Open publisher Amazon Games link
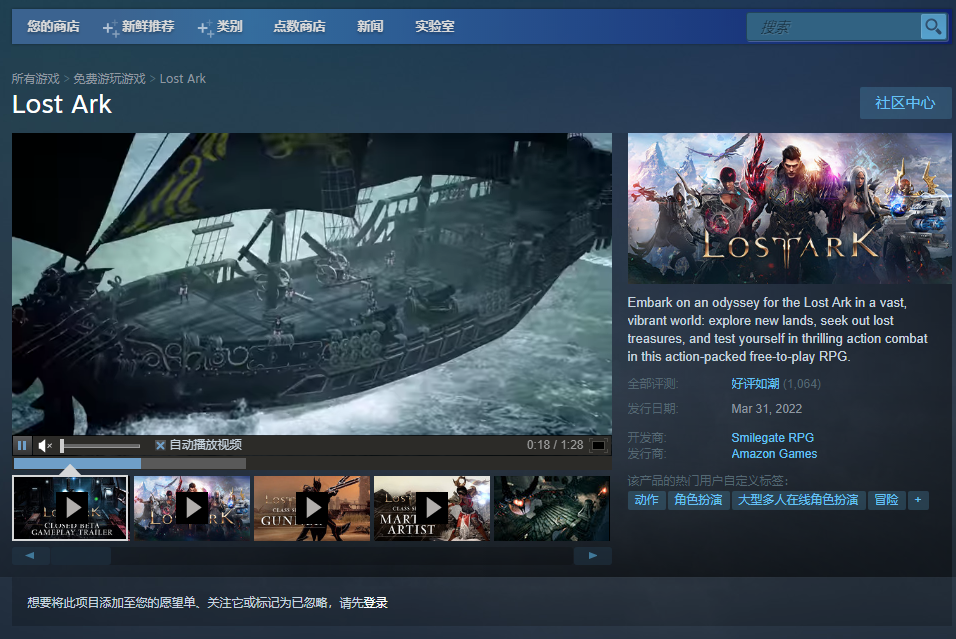The image size is (956, 639). click(774, 454)
